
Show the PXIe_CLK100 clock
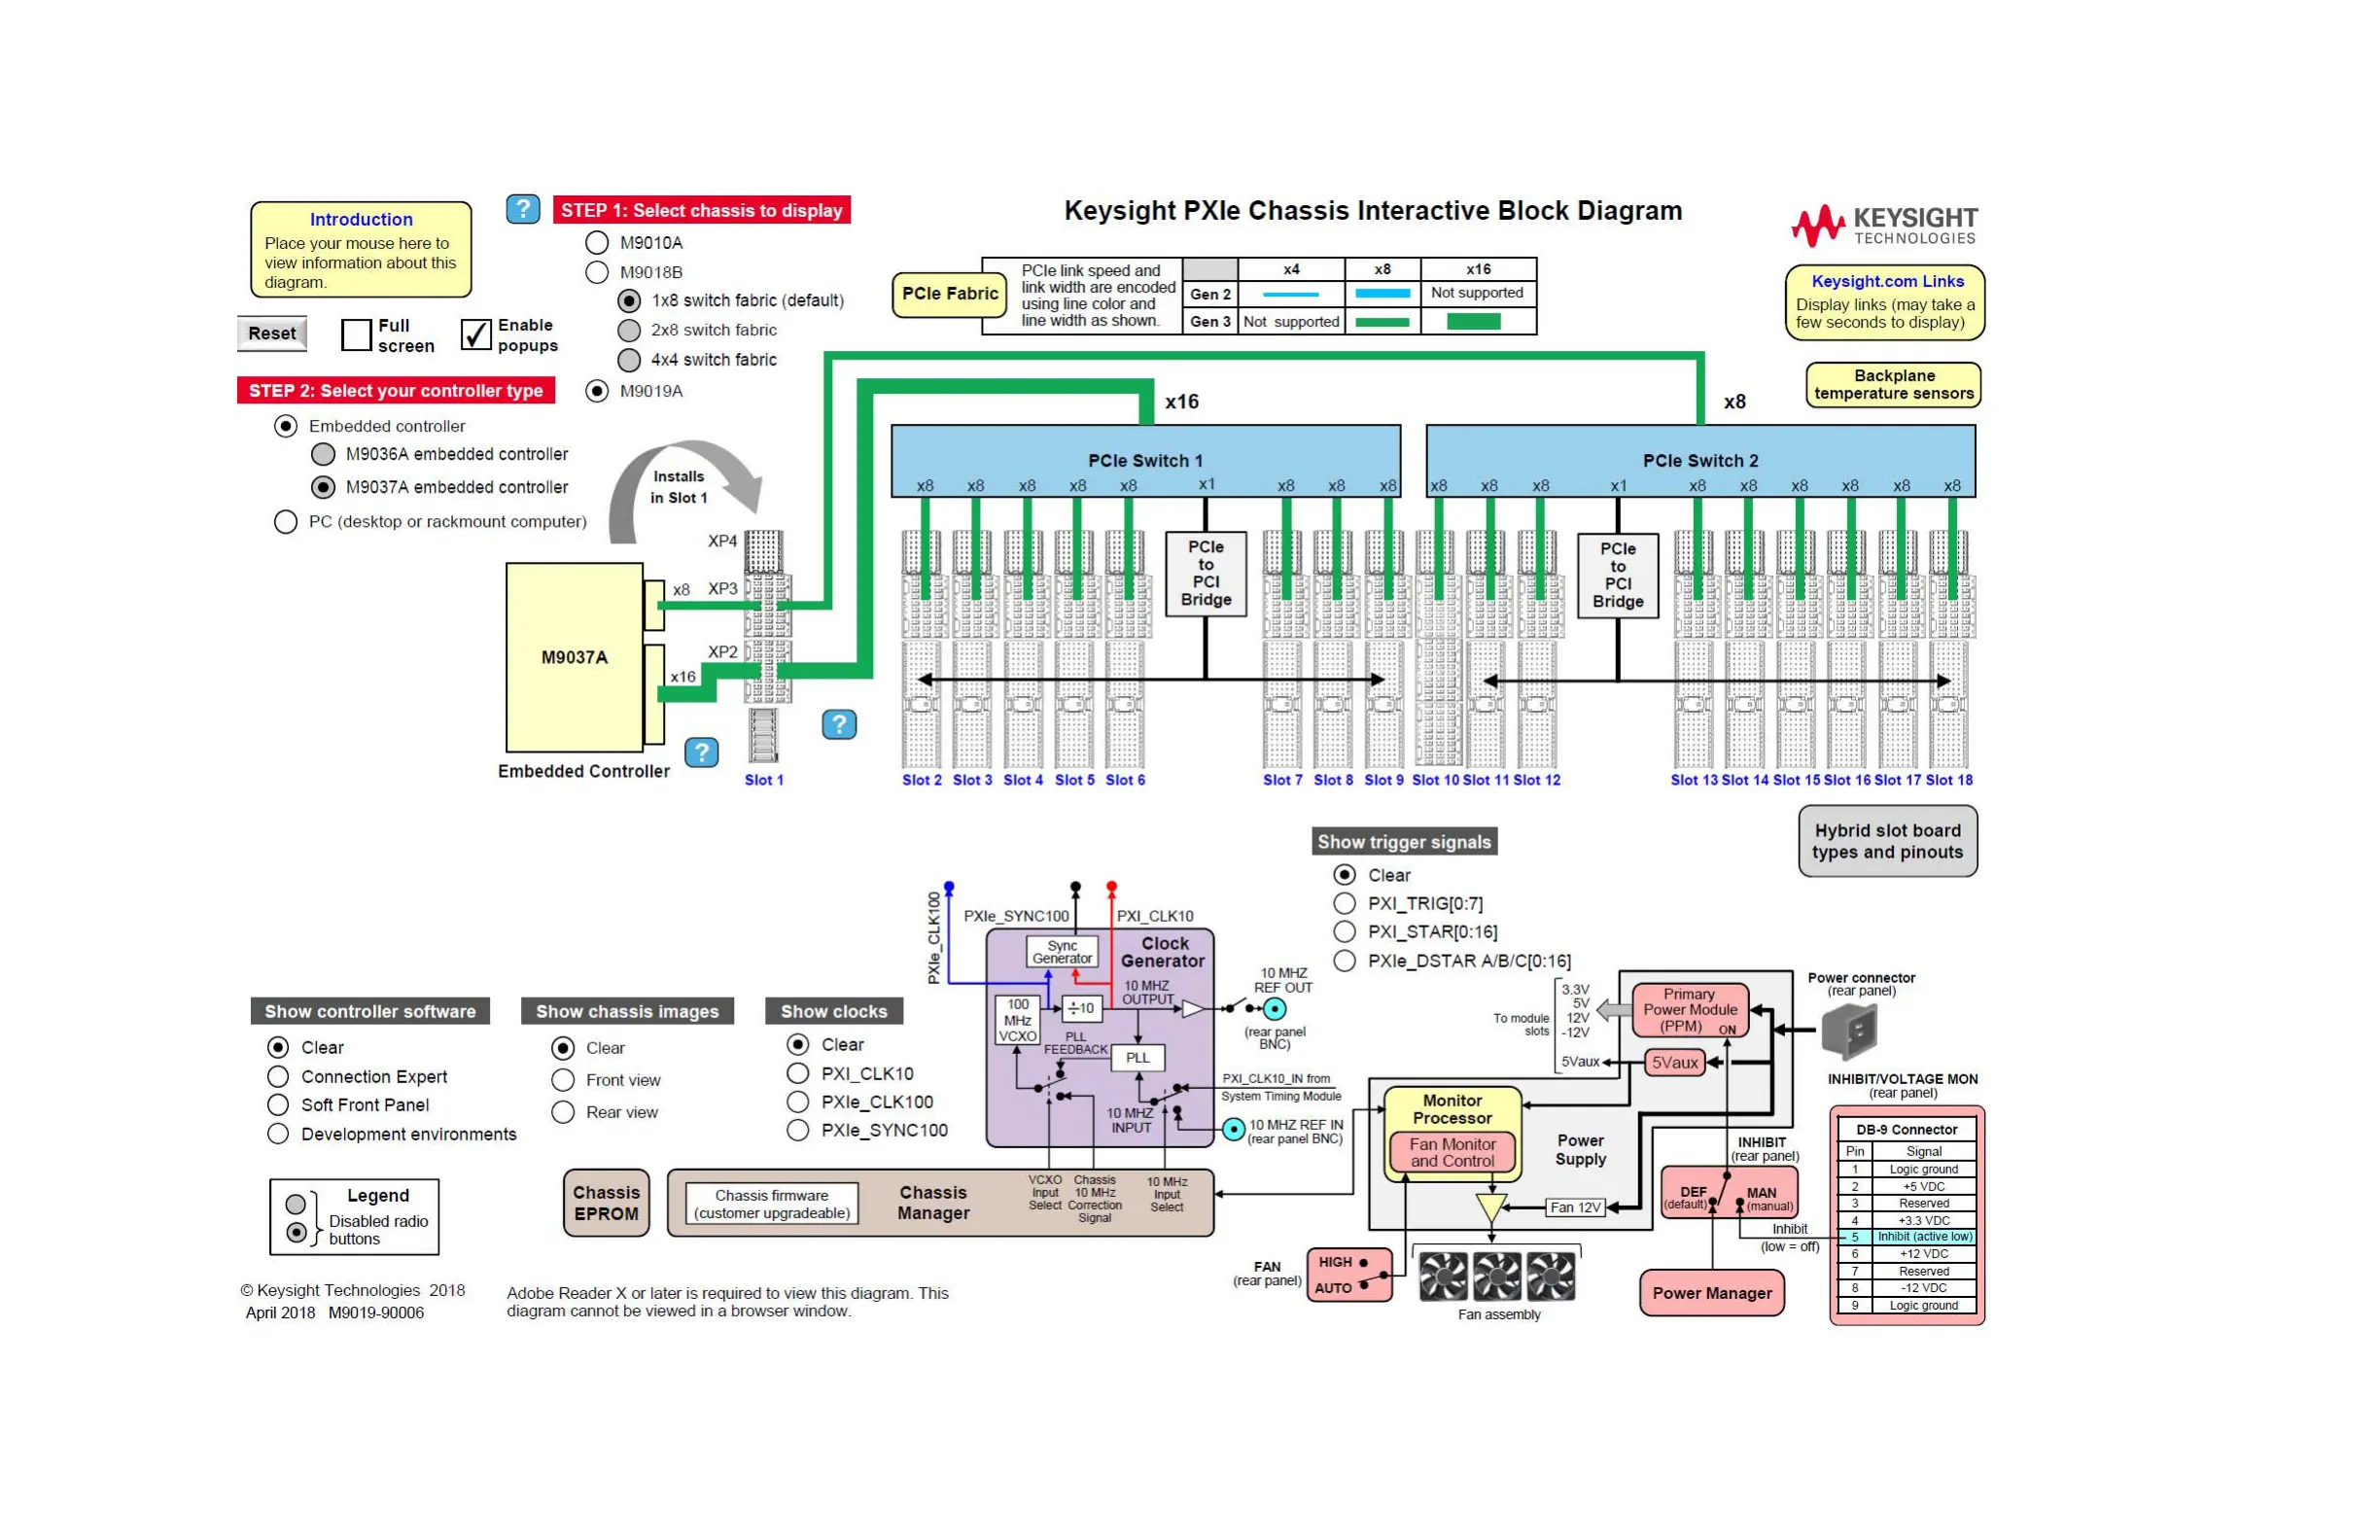pyautogui.click(x=797, y=1102)
